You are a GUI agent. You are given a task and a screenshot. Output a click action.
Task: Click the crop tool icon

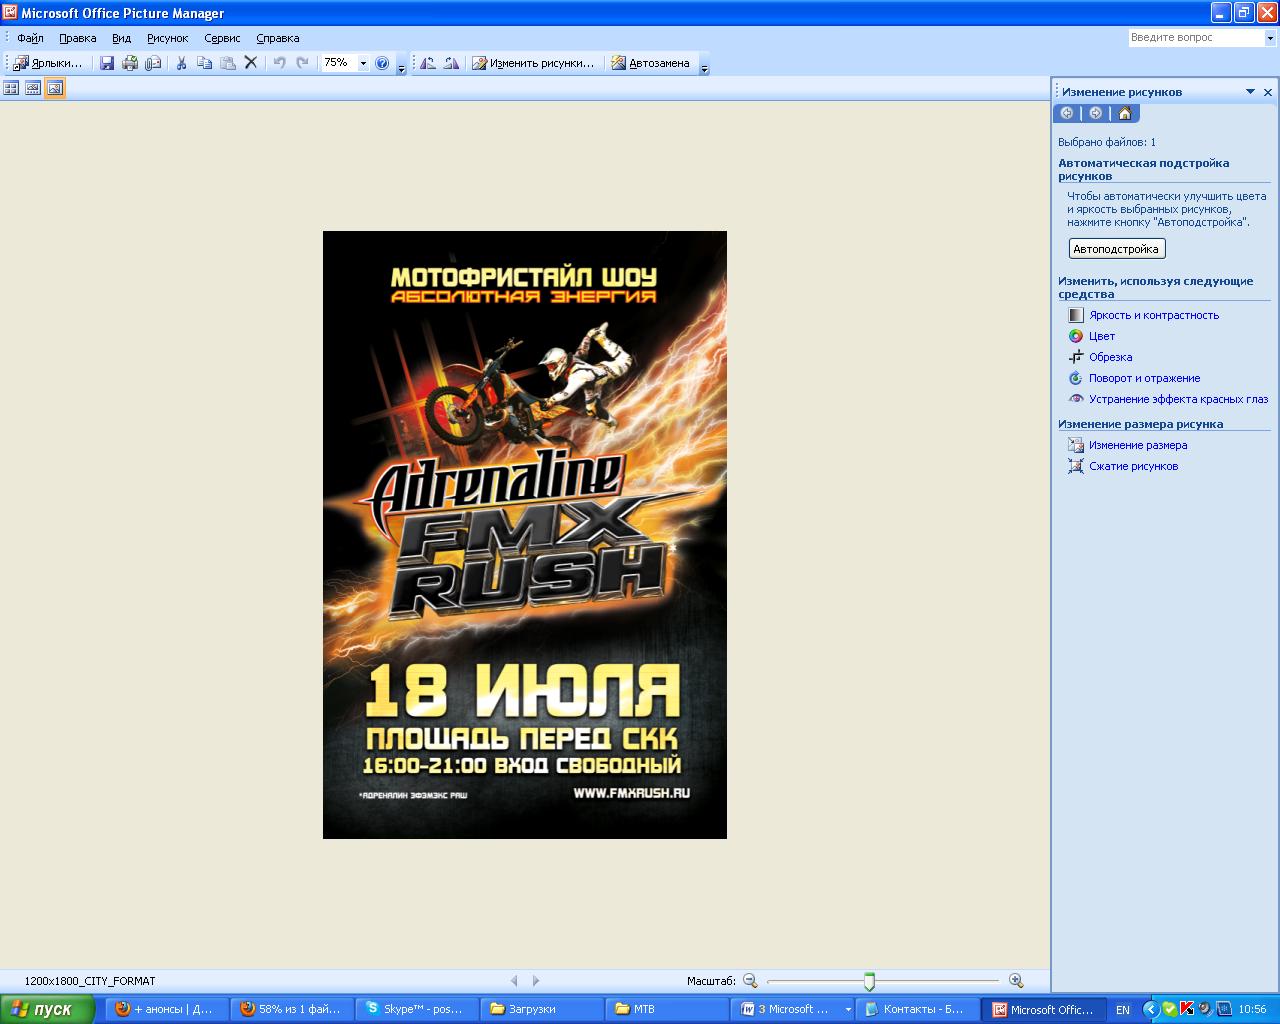(x=1076, y=357)
